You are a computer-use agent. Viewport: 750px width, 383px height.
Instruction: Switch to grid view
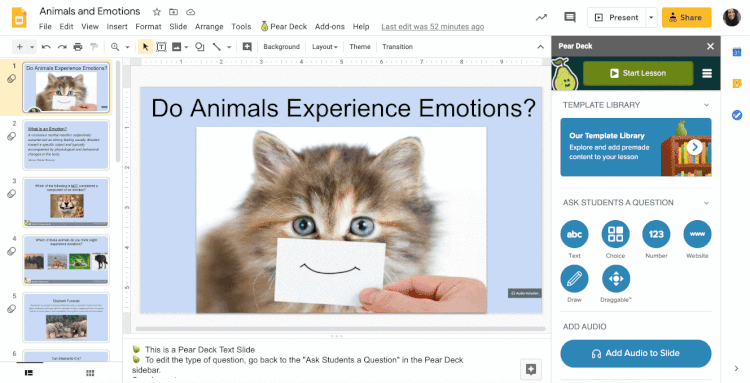click(90, 373)
